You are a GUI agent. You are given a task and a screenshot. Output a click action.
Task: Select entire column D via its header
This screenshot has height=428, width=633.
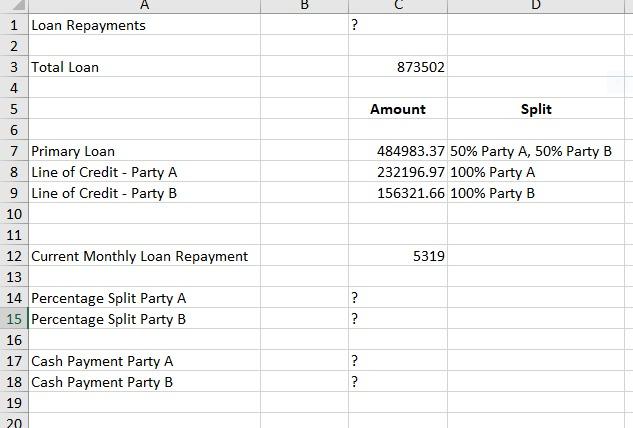pyautogui.click(x=536, y=6)
